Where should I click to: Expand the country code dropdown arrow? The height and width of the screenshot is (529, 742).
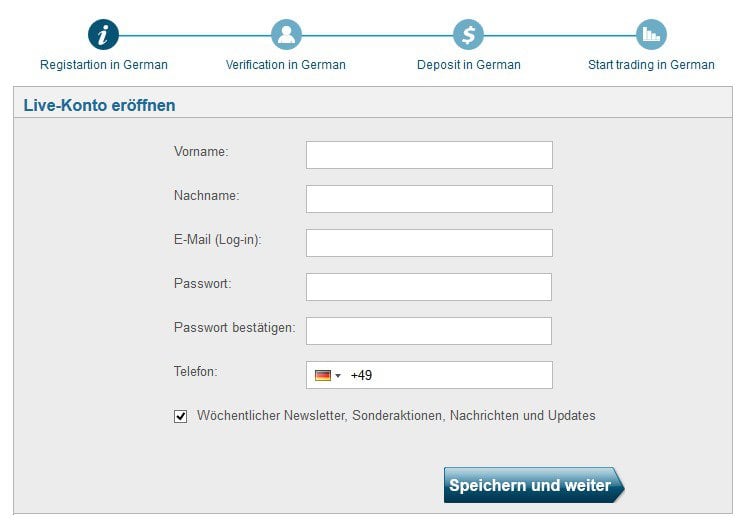click(338, 376)
